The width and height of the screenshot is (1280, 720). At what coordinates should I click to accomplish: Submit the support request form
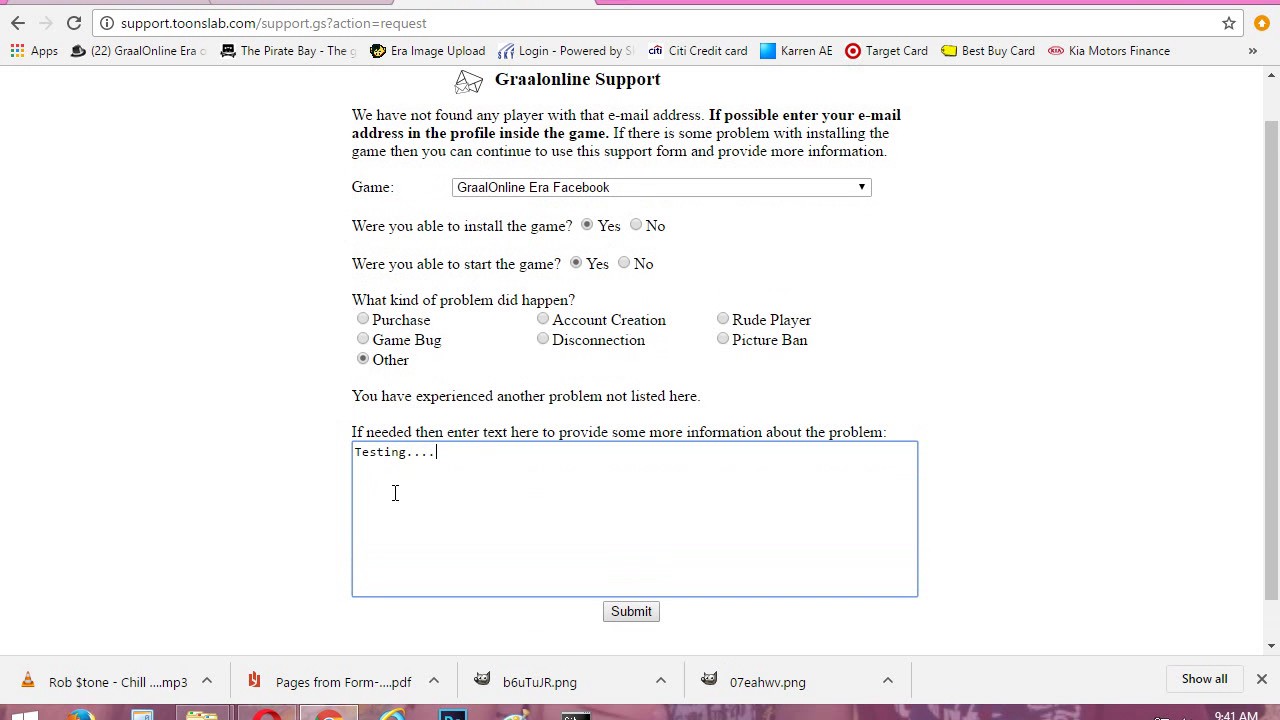click(x=631, y=611)
